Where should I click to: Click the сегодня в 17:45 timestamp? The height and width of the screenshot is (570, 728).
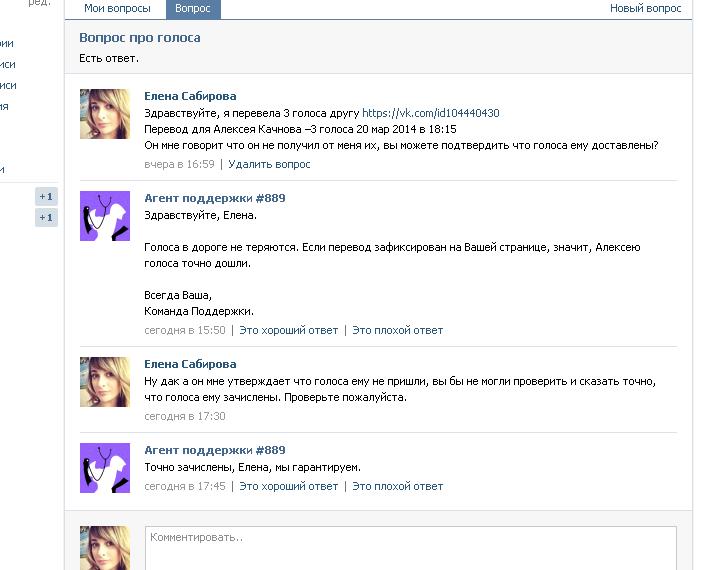pos(185,486)
